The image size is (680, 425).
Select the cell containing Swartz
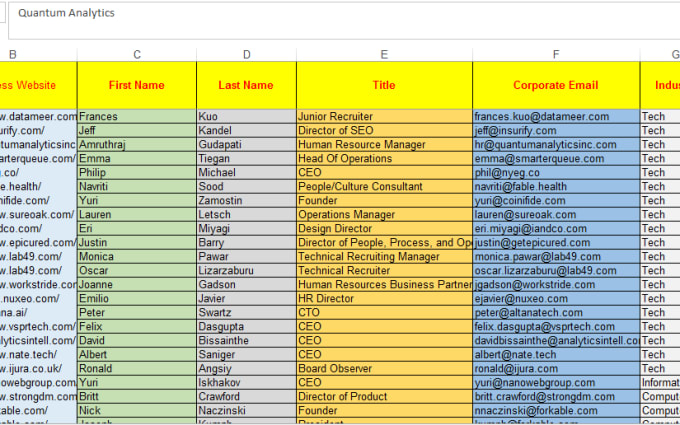[247, 312]
